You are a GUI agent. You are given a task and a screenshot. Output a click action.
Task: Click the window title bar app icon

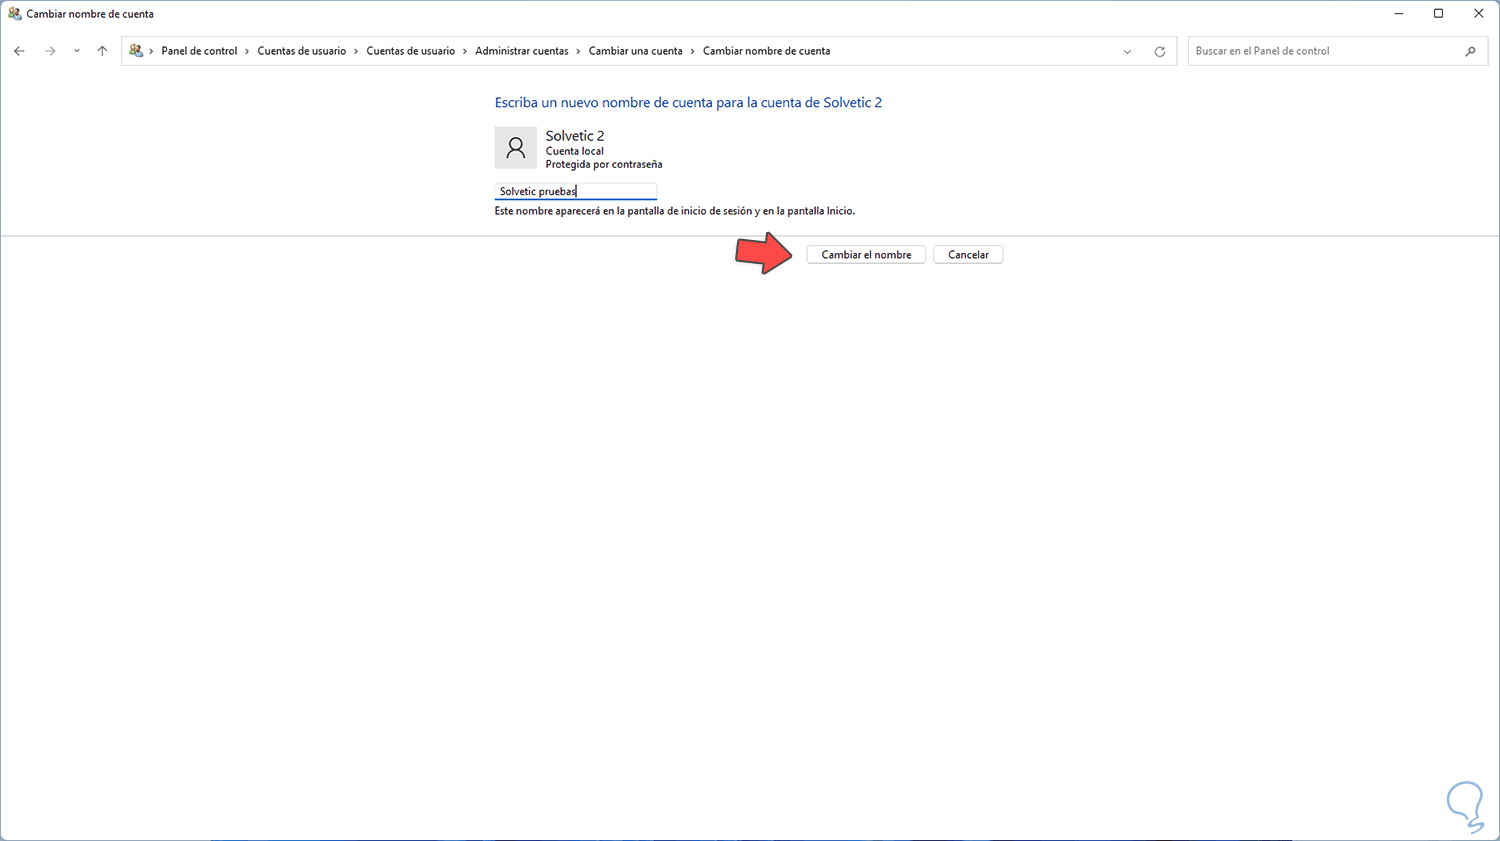point(14,14)
